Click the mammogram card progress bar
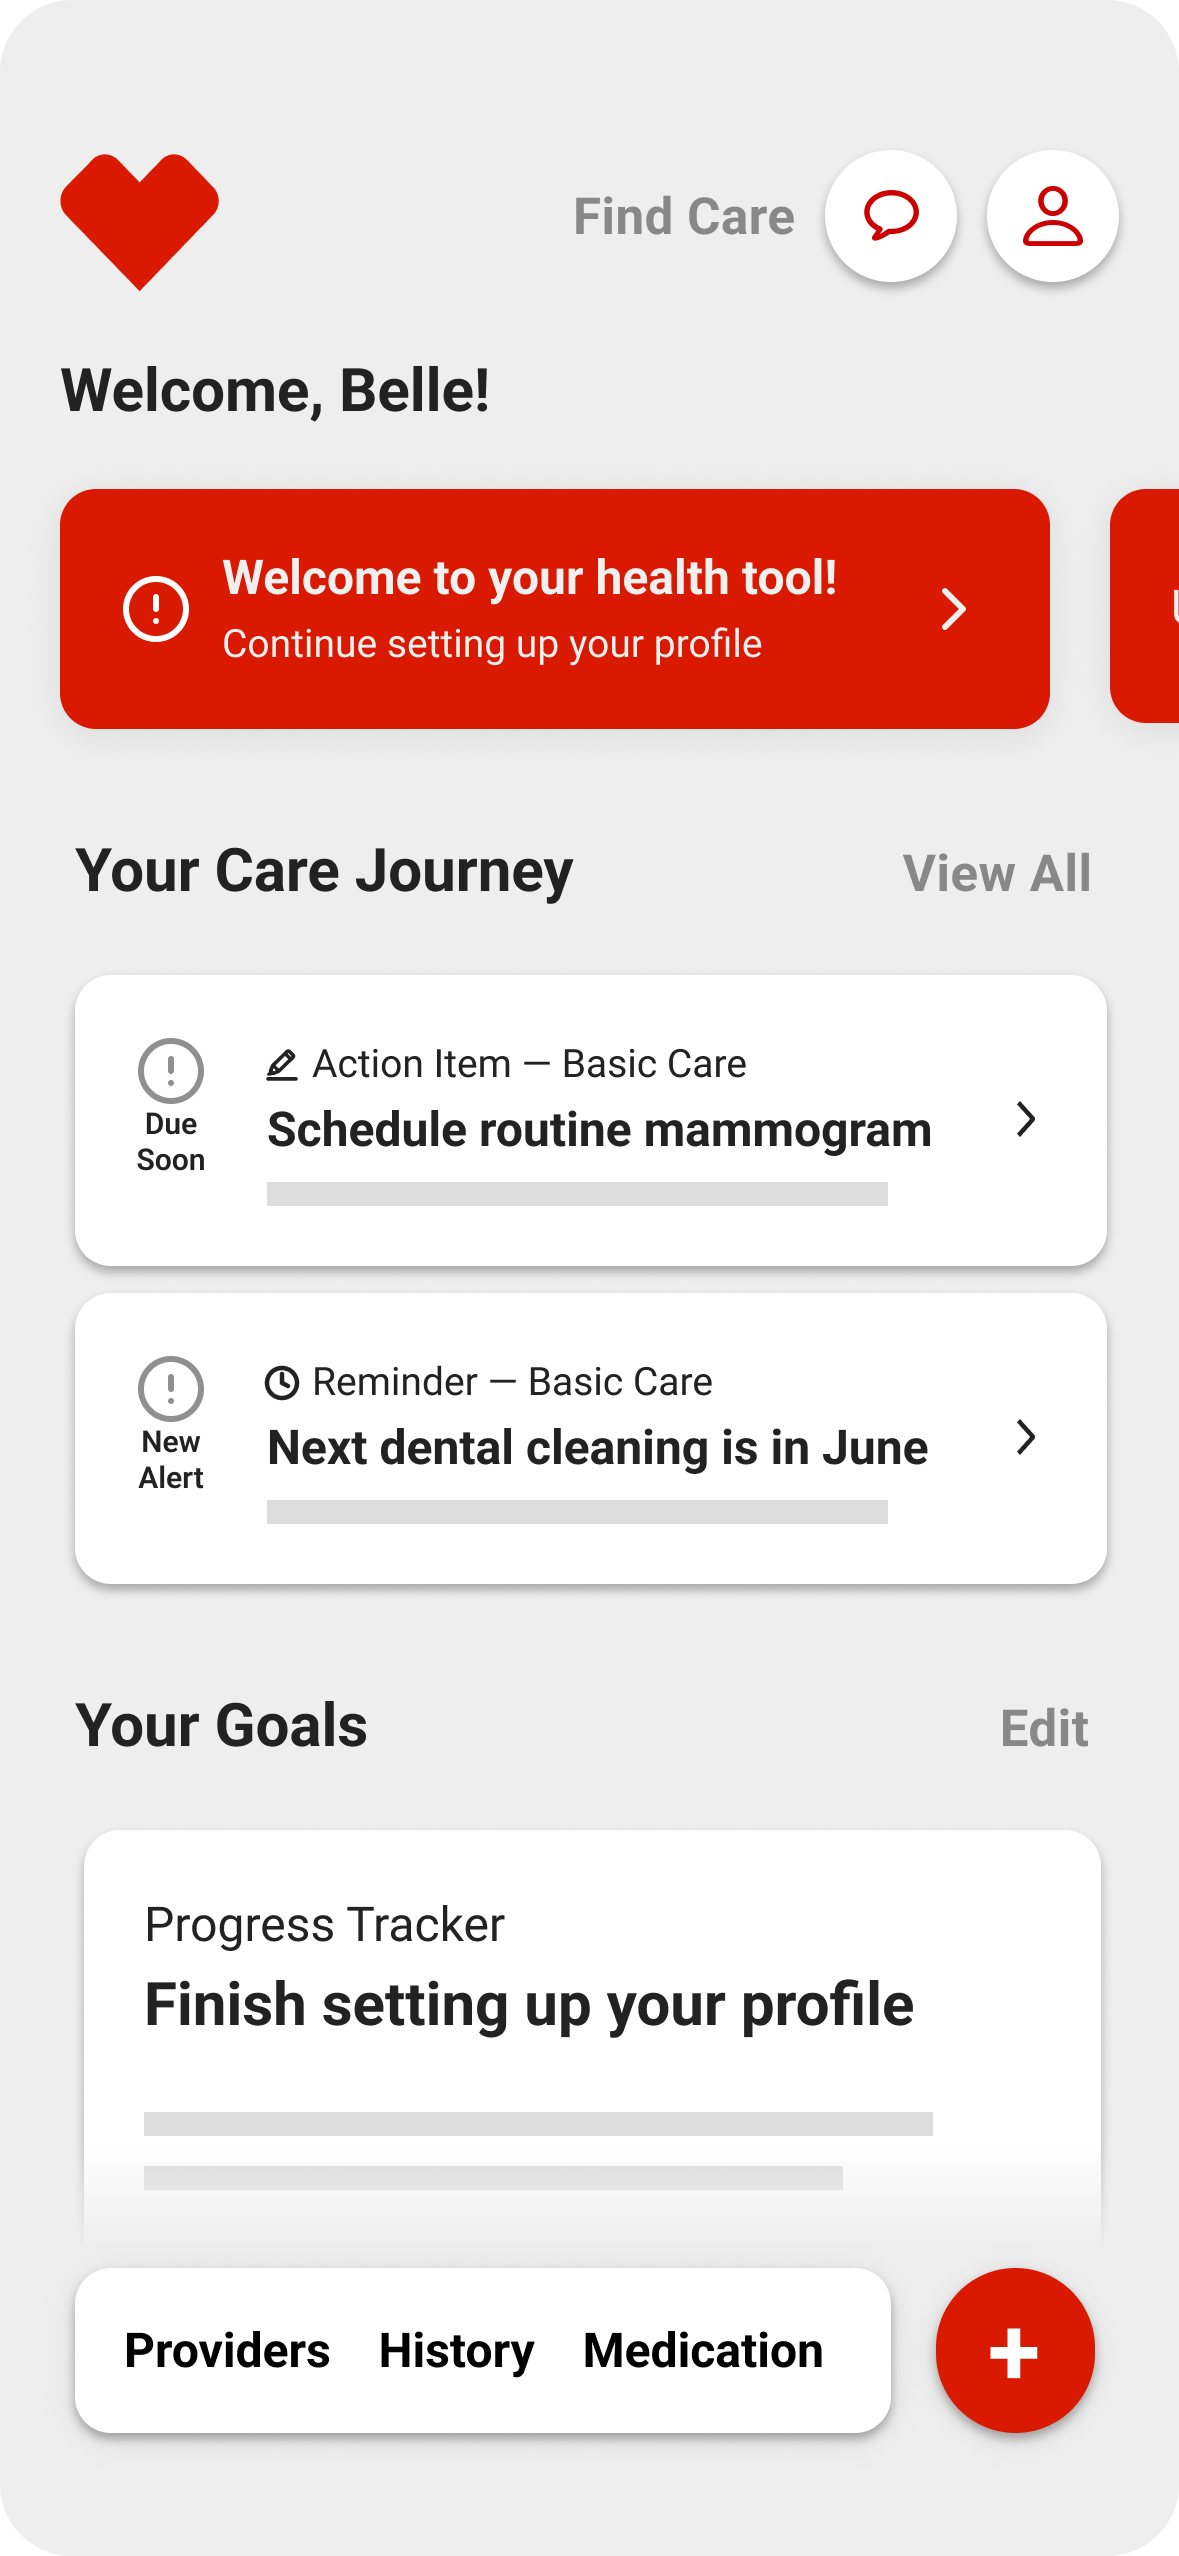Image resolution: width=1179 pixels, height=2556 pixels. 577,1194
